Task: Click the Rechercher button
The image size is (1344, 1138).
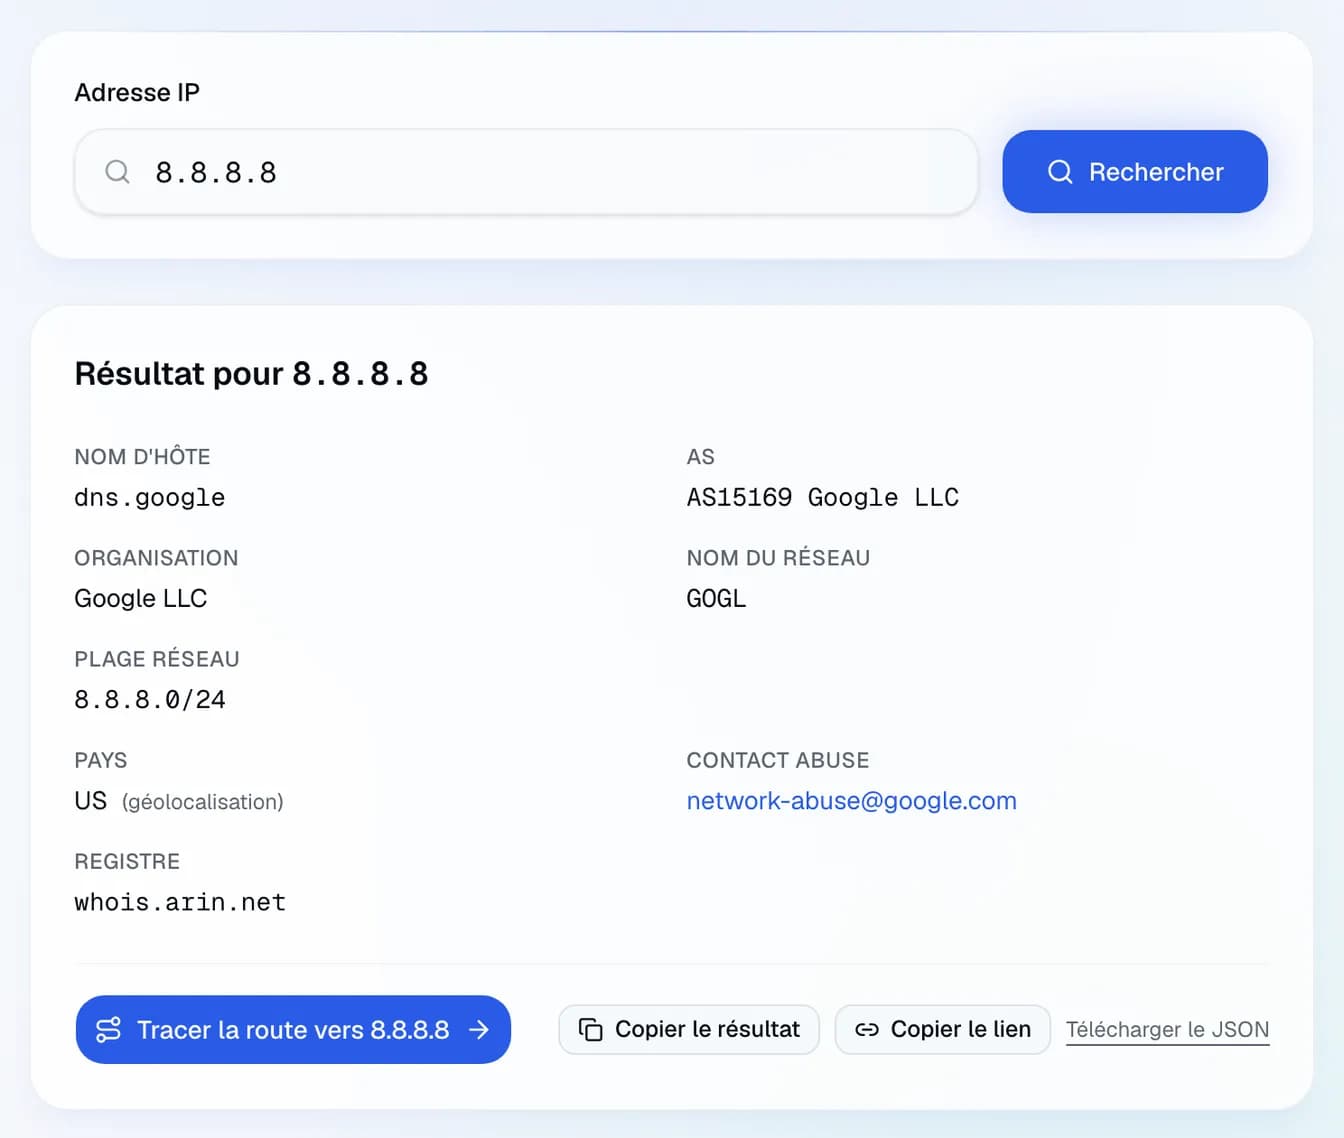Action: [1135, 171]
